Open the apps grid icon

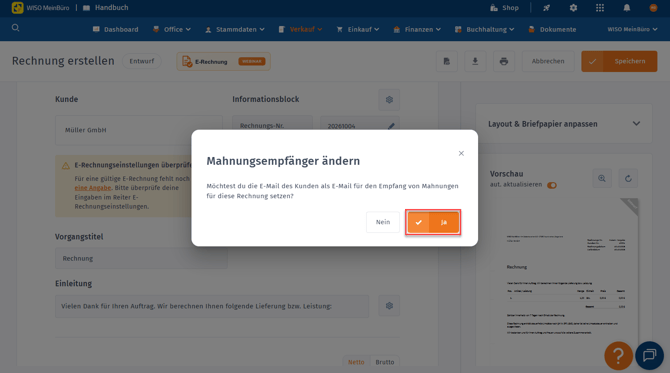[x=600, y=8]
